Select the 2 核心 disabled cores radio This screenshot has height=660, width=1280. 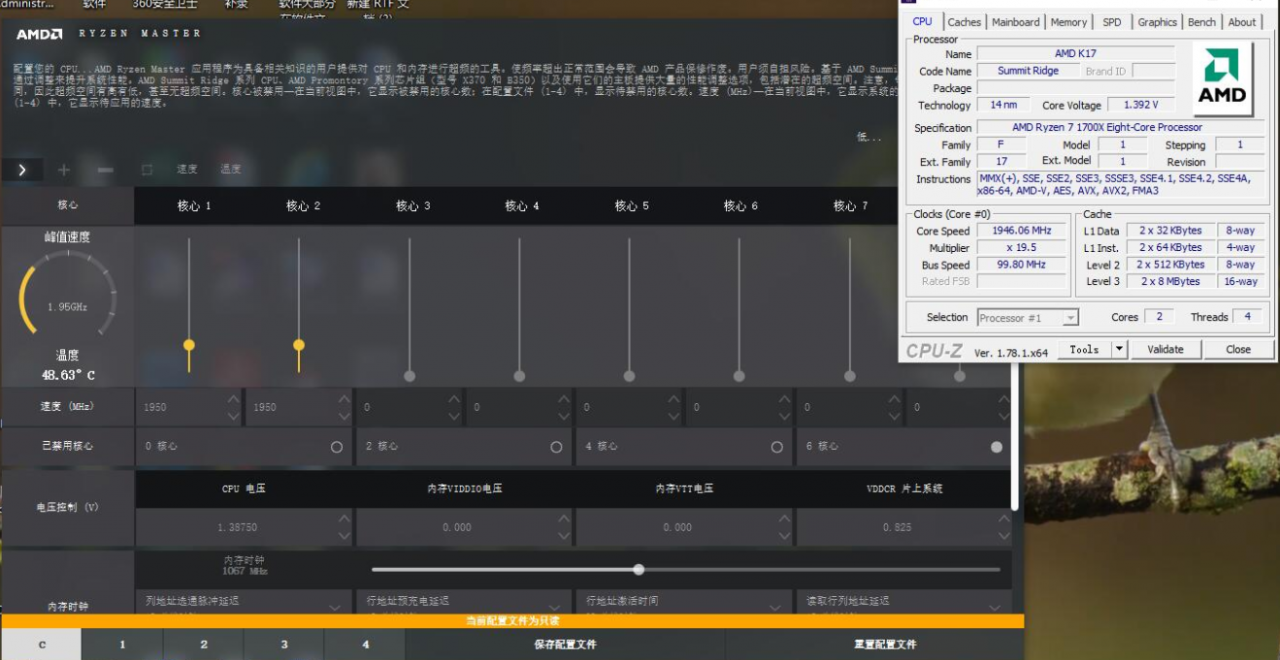(x=557, y=447)
